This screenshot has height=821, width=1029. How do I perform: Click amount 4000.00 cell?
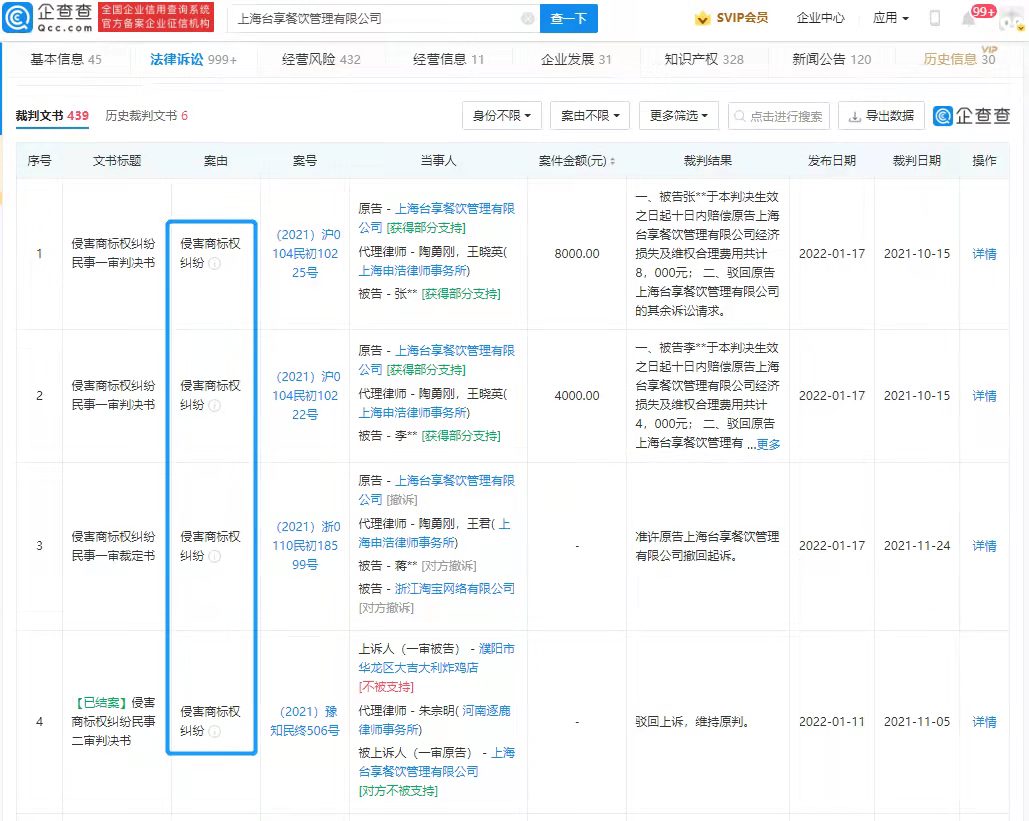click(577, 396)
